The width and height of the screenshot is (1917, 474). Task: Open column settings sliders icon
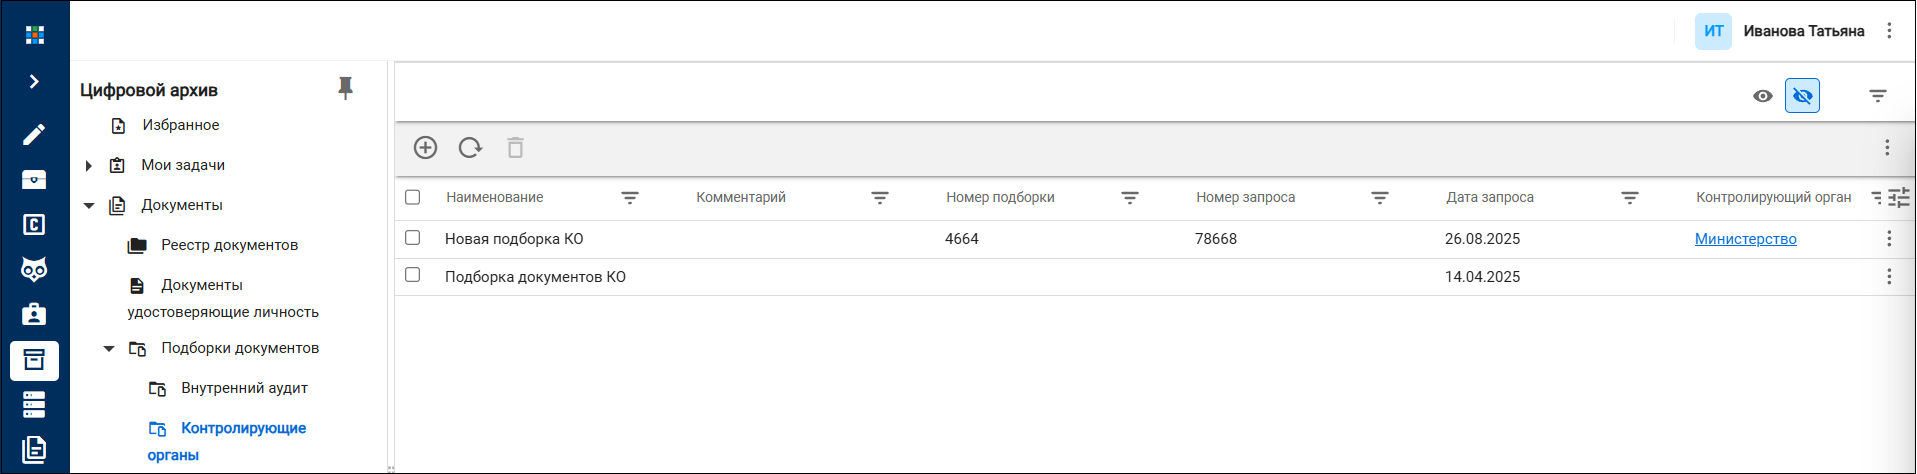1899,198
